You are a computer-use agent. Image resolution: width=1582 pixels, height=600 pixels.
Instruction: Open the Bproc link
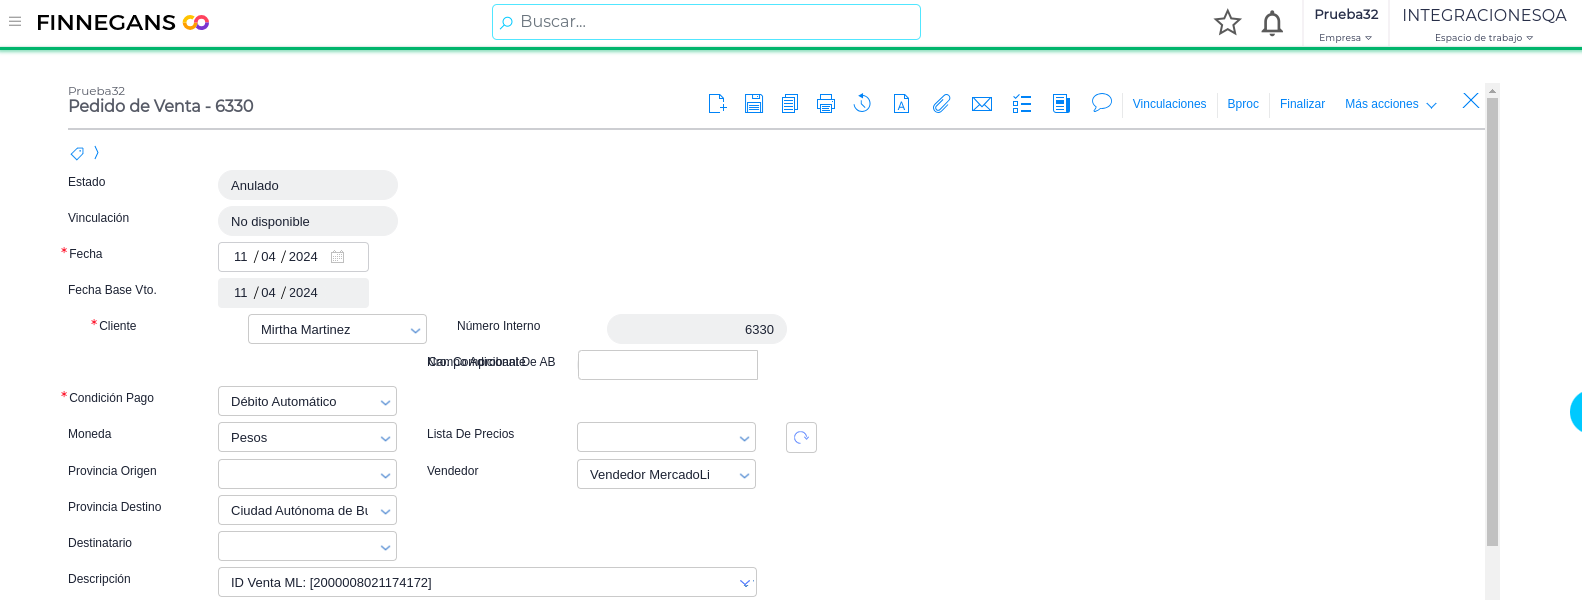1243,104
